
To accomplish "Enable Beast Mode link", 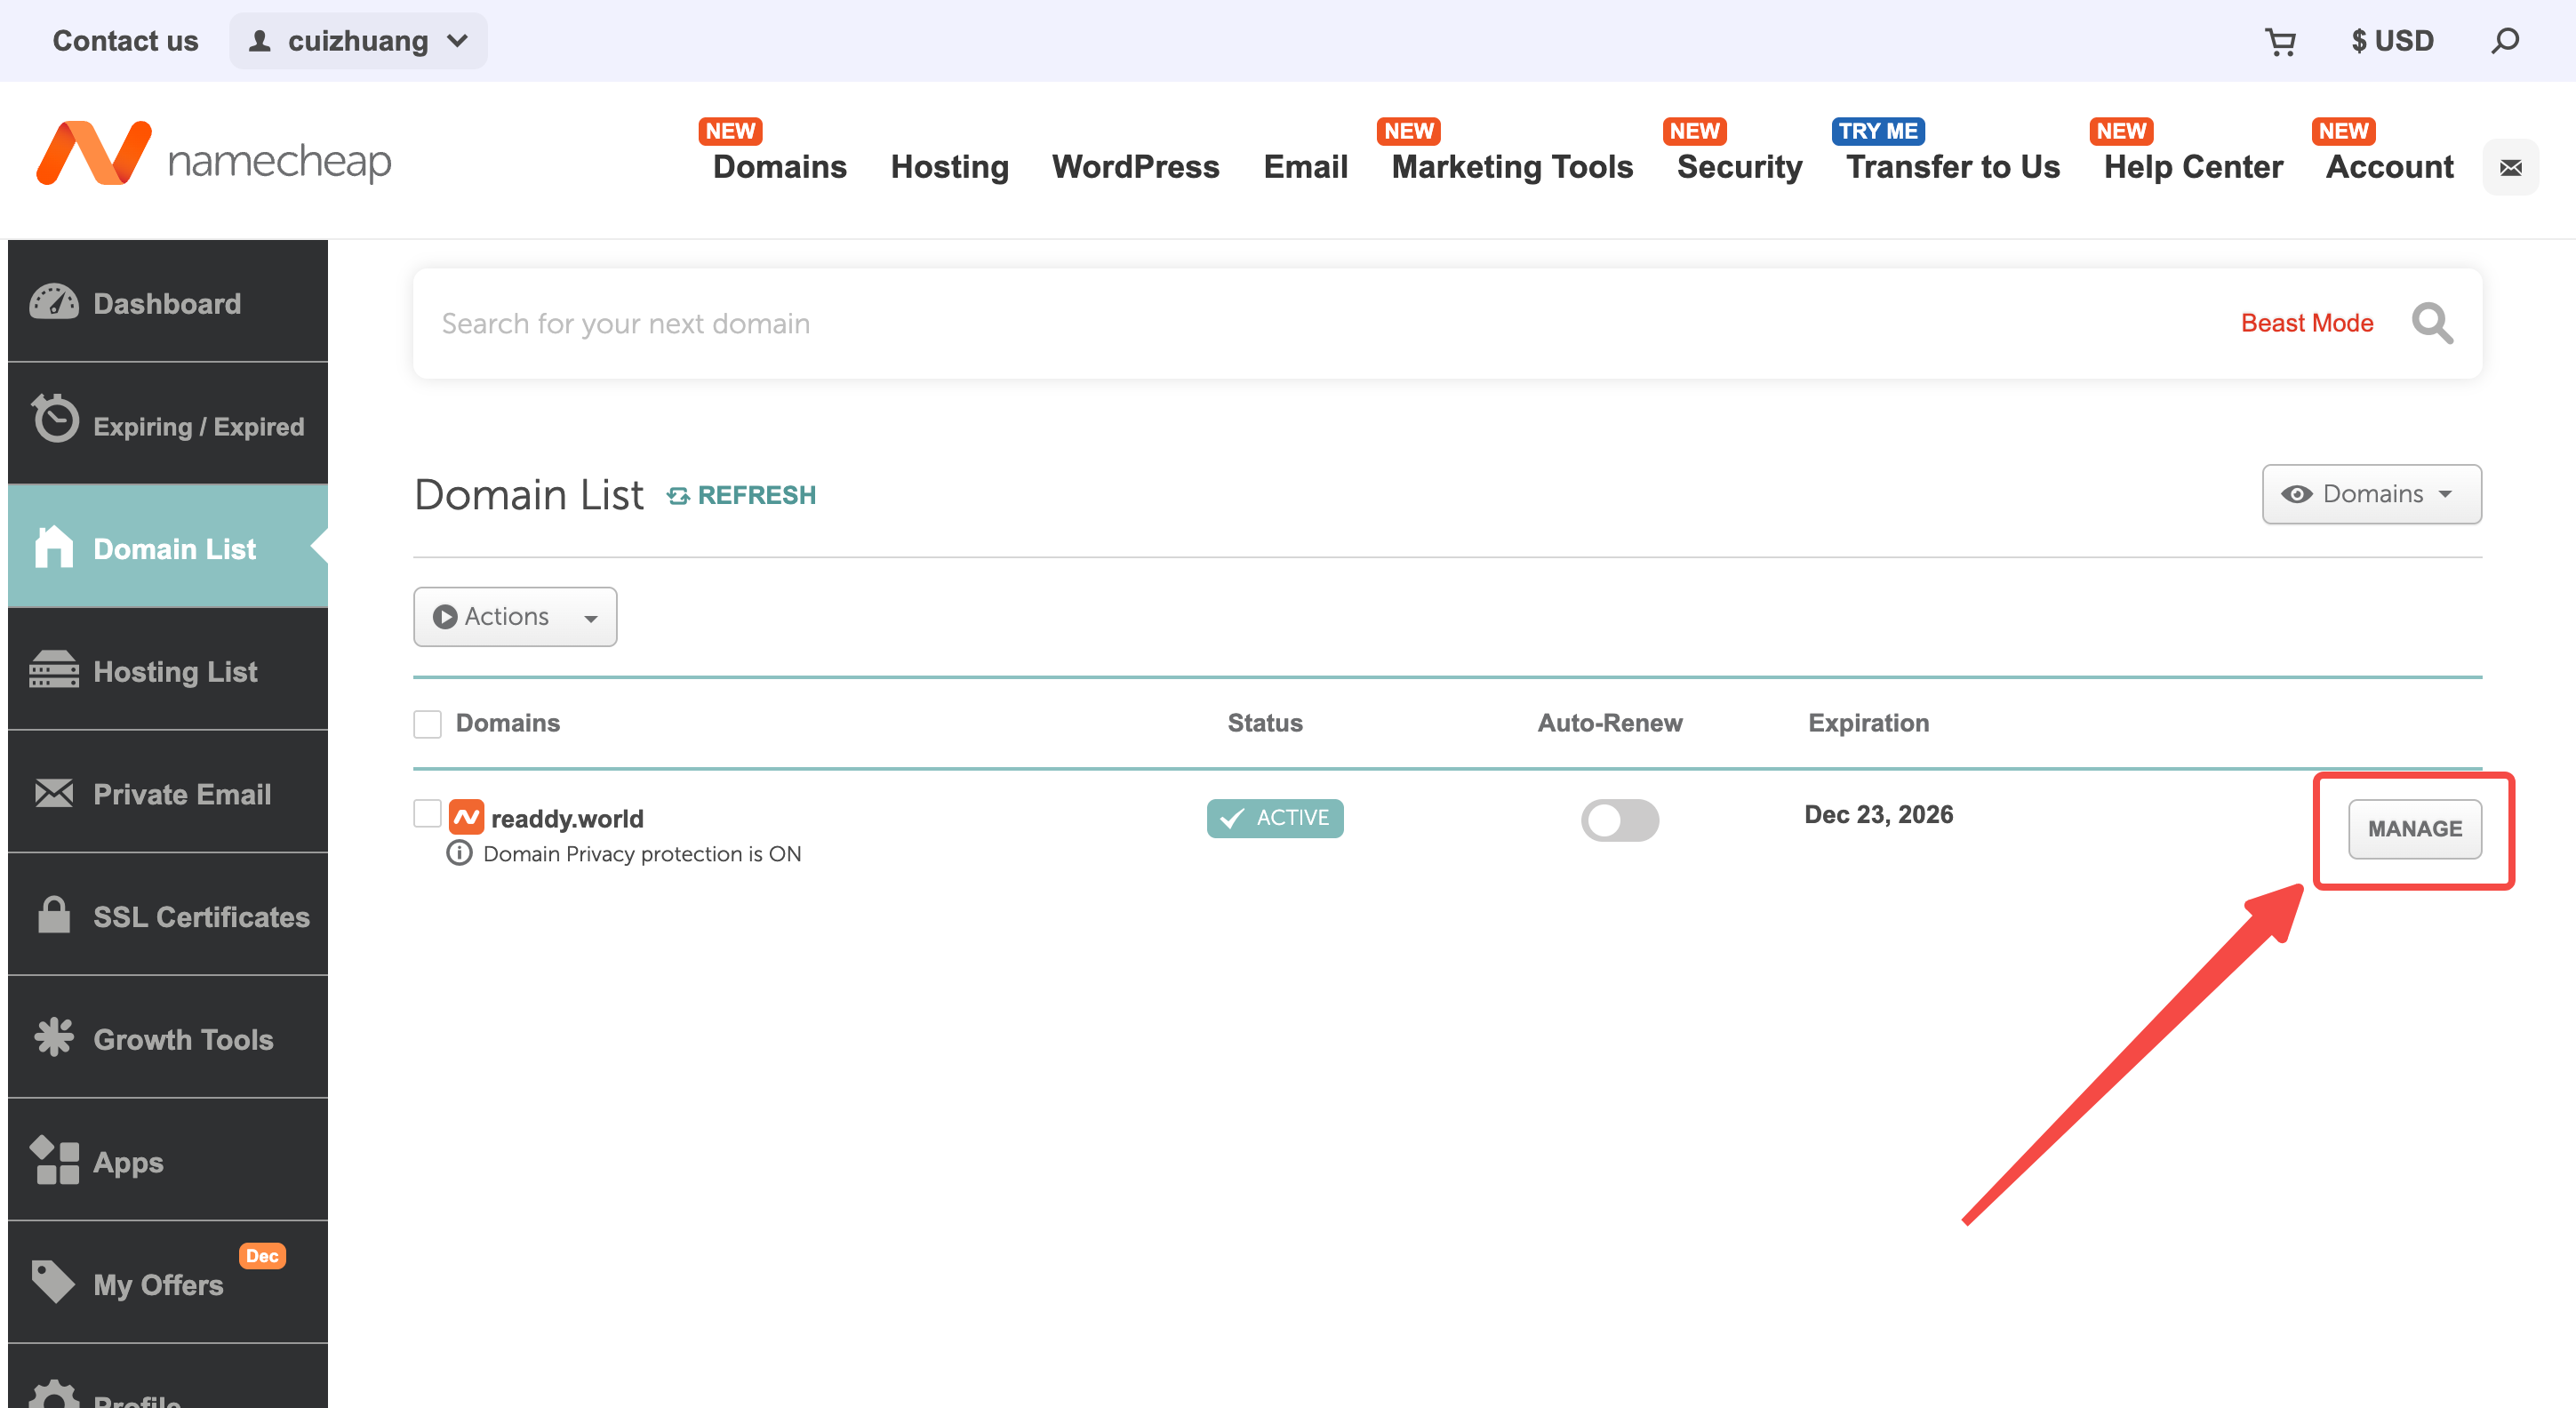I will [x=2306, y=323].
